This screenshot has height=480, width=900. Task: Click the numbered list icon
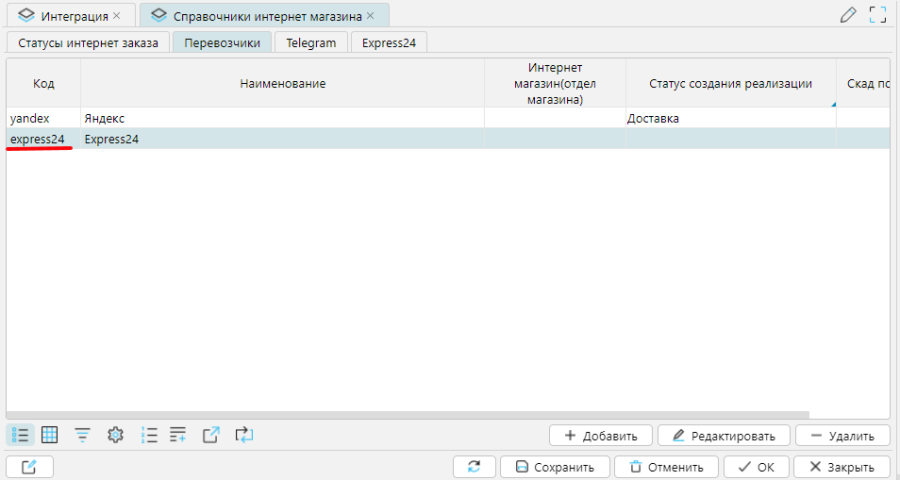point(150,435)
